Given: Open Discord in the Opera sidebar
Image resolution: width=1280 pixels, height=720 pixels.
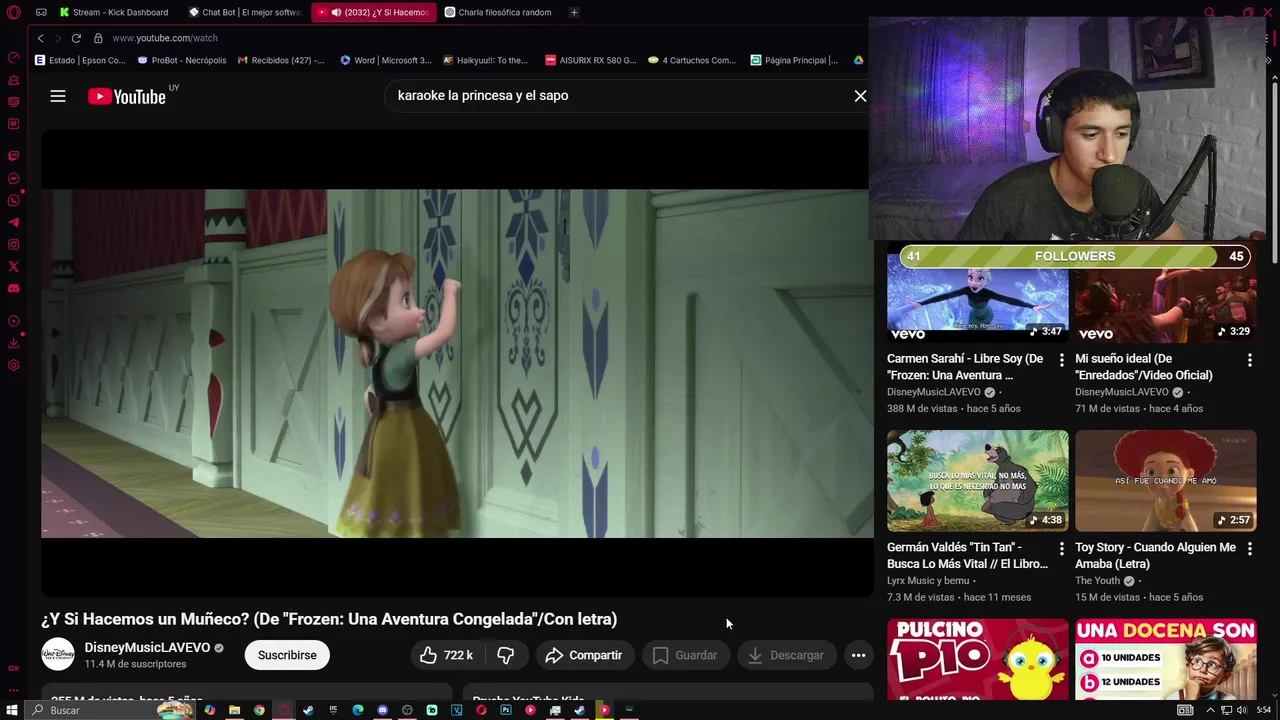Looking at the screenshot, I should point(14,288).
